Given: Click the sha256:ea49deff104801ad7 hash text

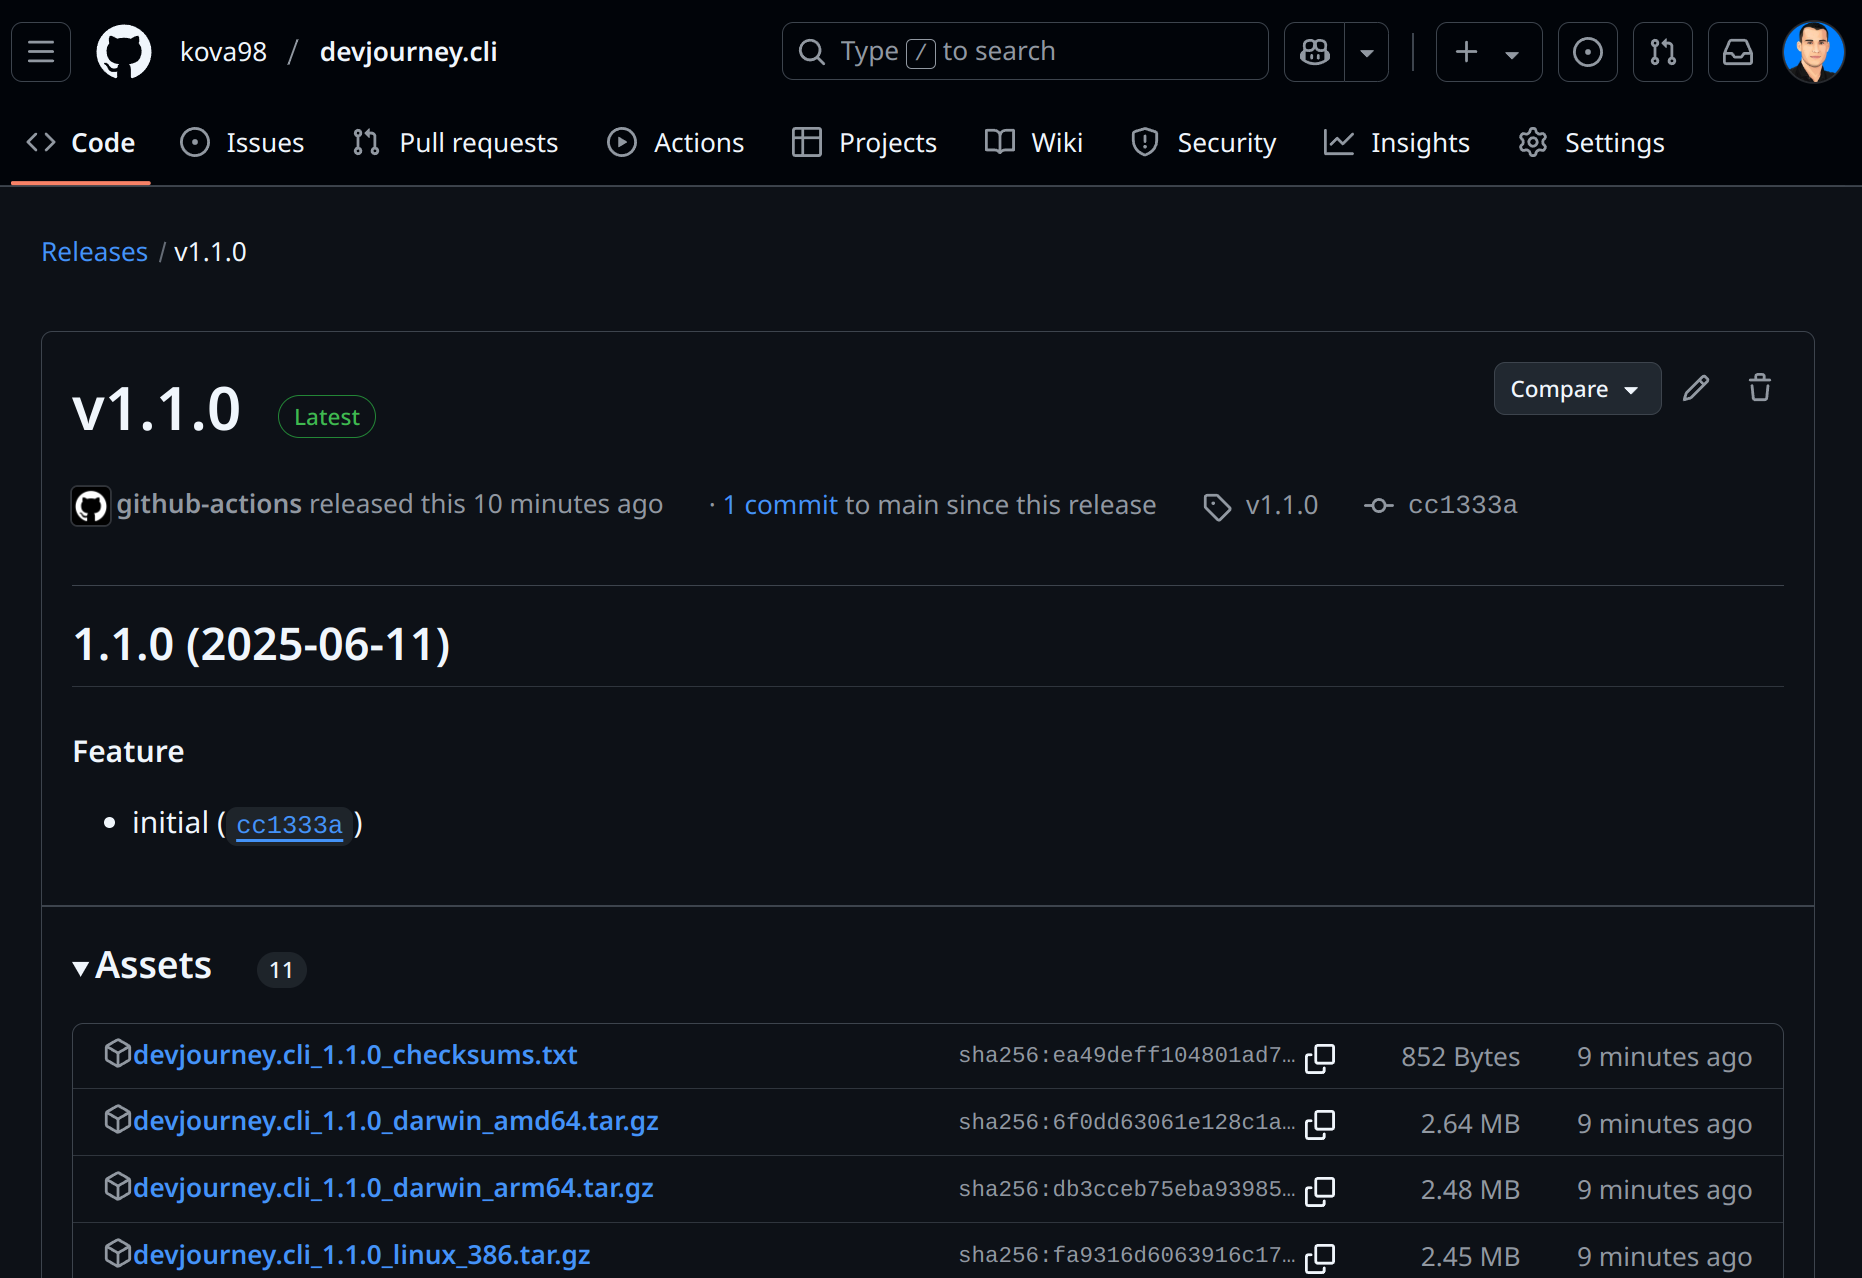Looking at the screenshot, I should pos(1126,1056).
